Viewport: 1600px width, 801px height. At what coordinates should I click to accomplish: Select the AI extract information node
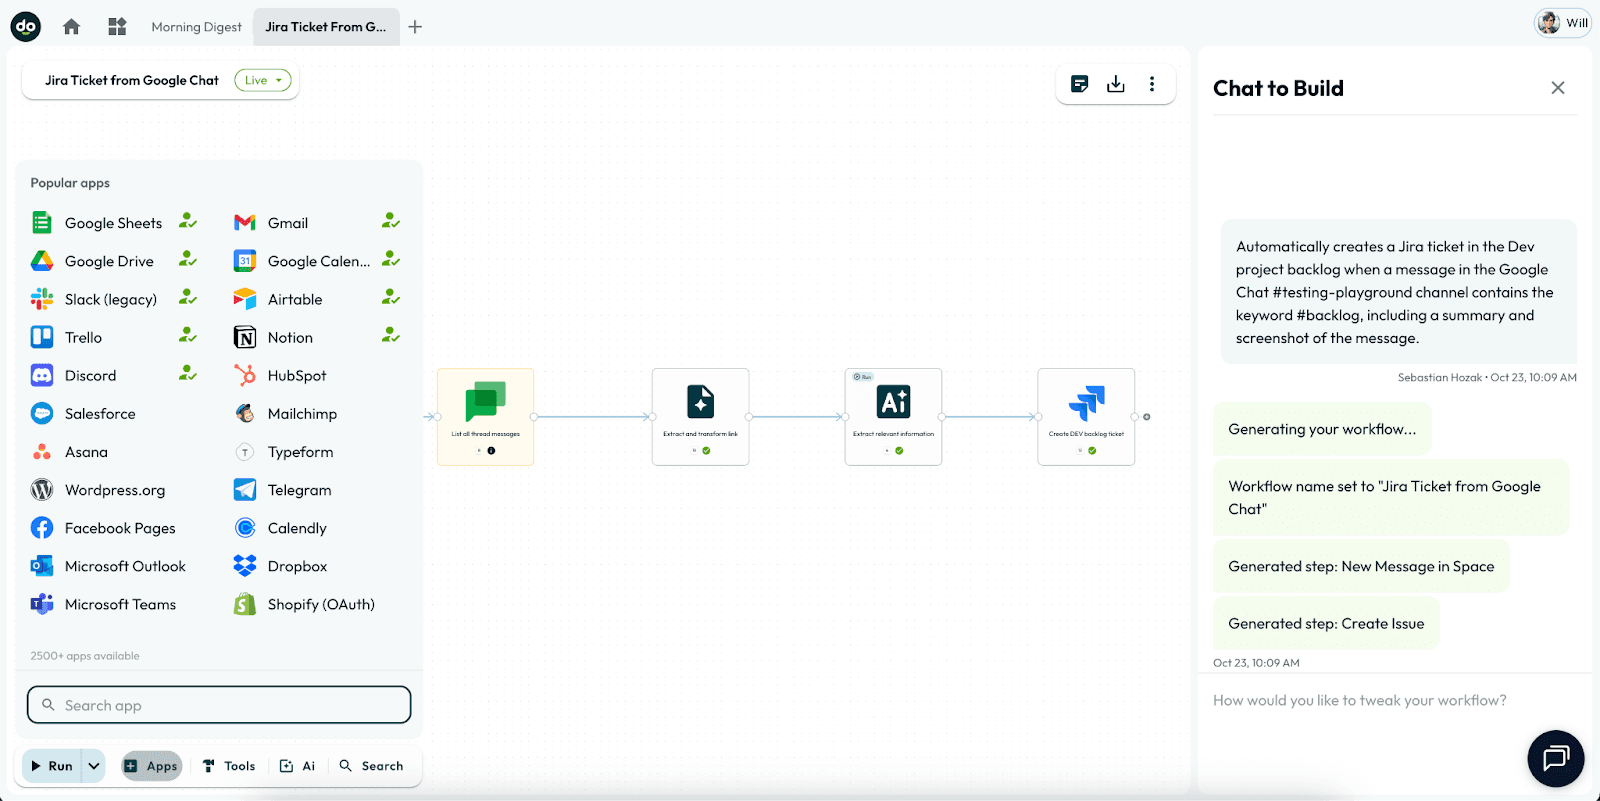[x=893, y=416]
